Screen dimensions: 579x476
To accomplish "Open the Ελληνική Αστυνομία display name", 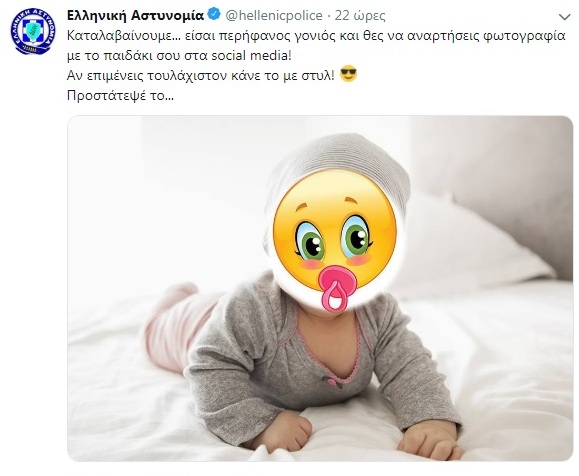I will click(x=135, y=15).
